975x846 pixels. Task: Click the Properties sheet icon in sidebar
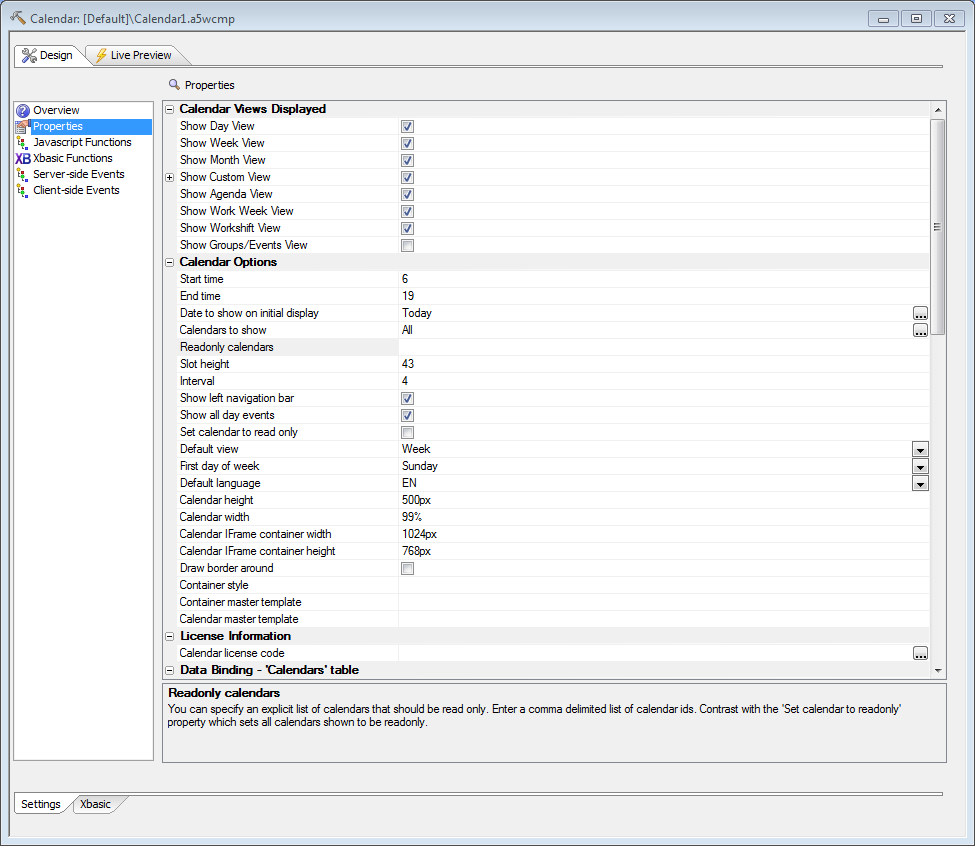pyautogui.click(x=23, y=127)
